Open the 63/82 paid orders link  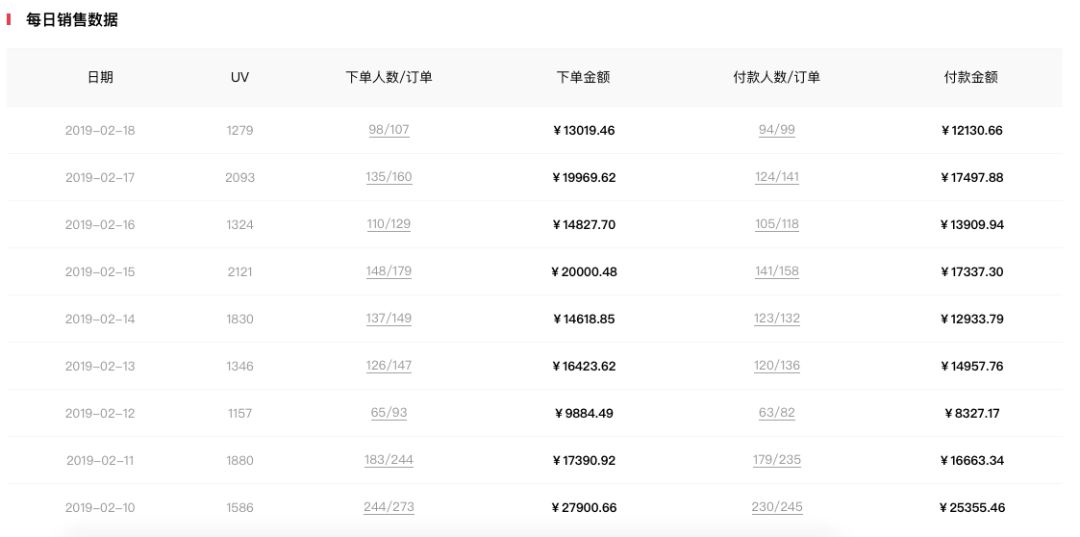pyautogui.click(x=777, y=412)
